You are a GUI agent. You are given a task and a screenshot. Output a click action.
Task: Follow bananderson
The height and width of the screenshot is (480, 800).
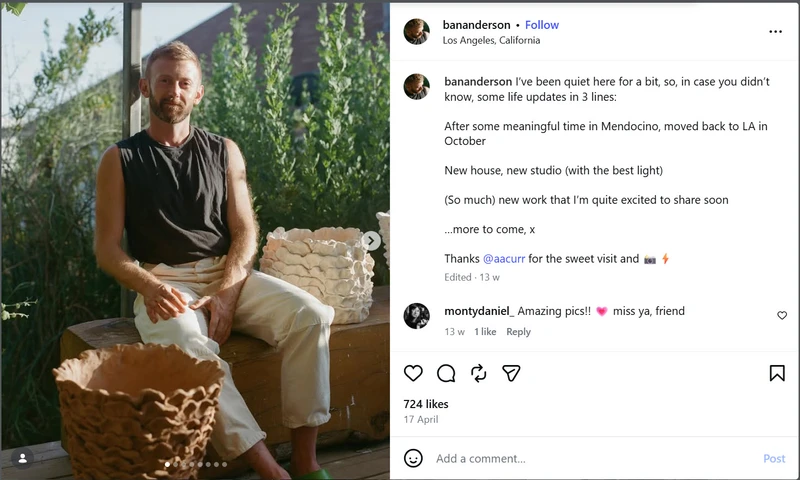pyautogui.click(x=542, y=25)
